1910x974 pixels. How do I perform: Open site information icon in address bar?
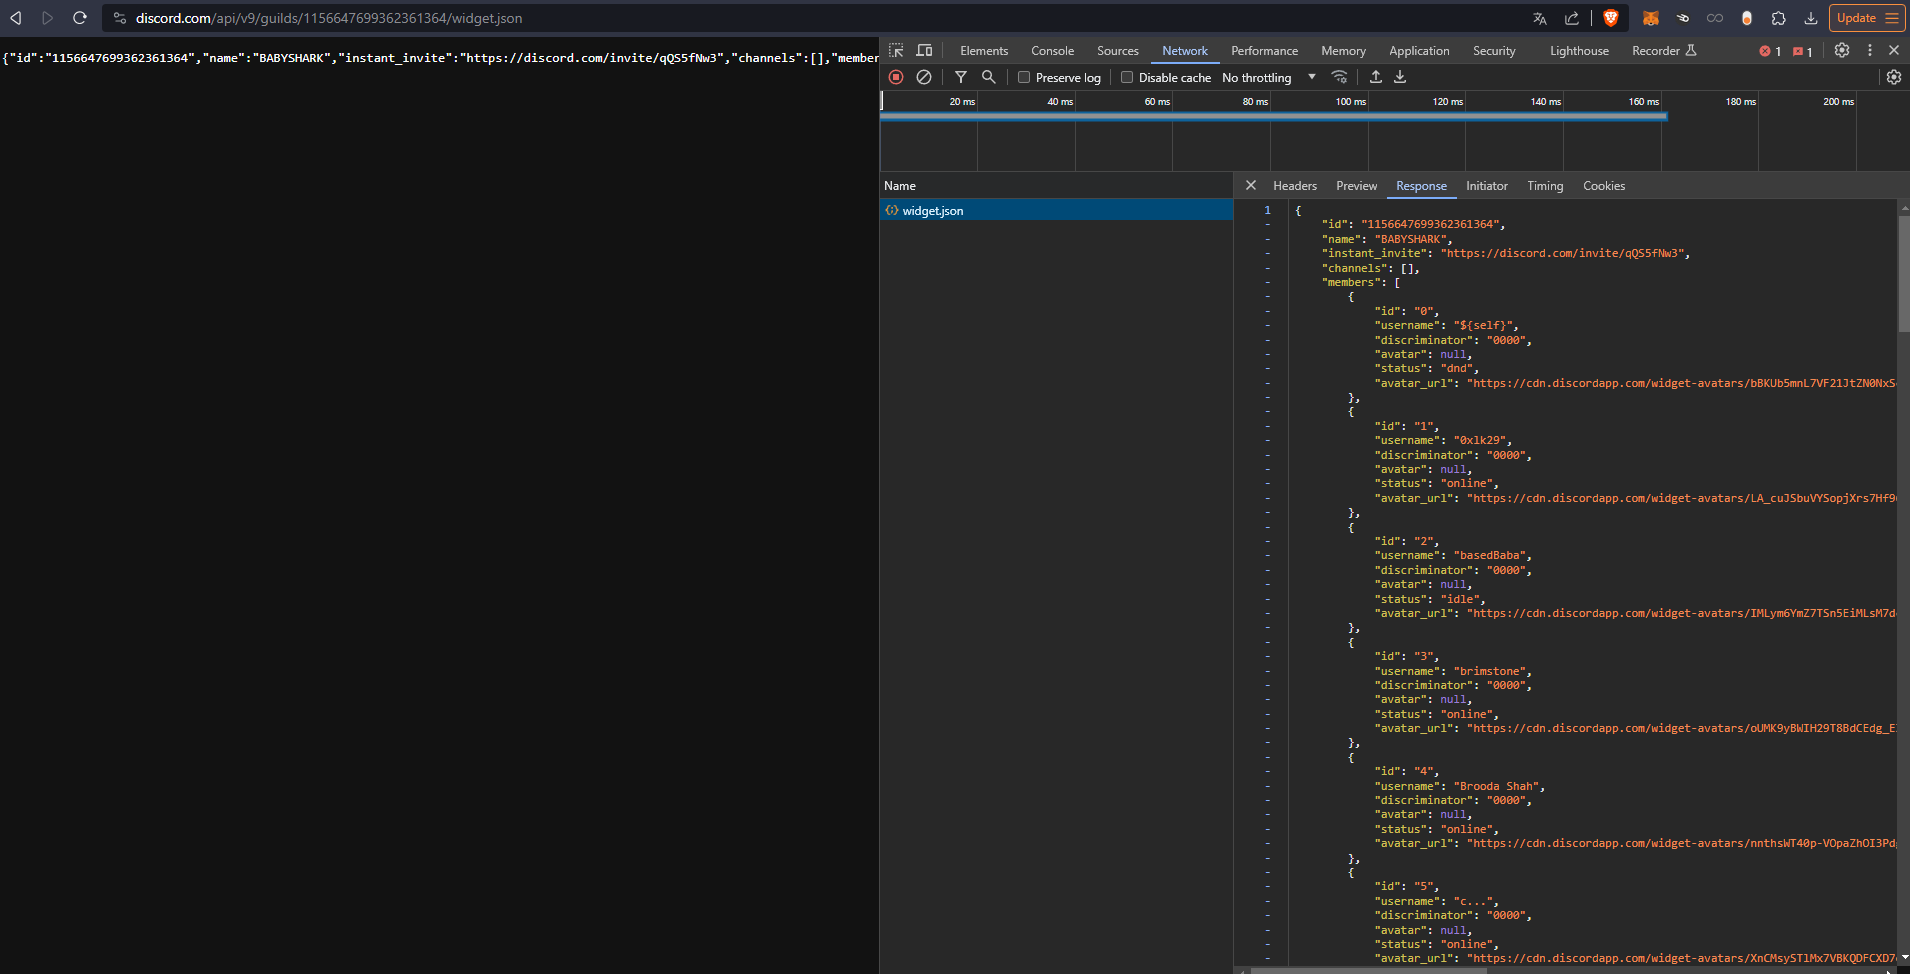click(x=120, y=18)
